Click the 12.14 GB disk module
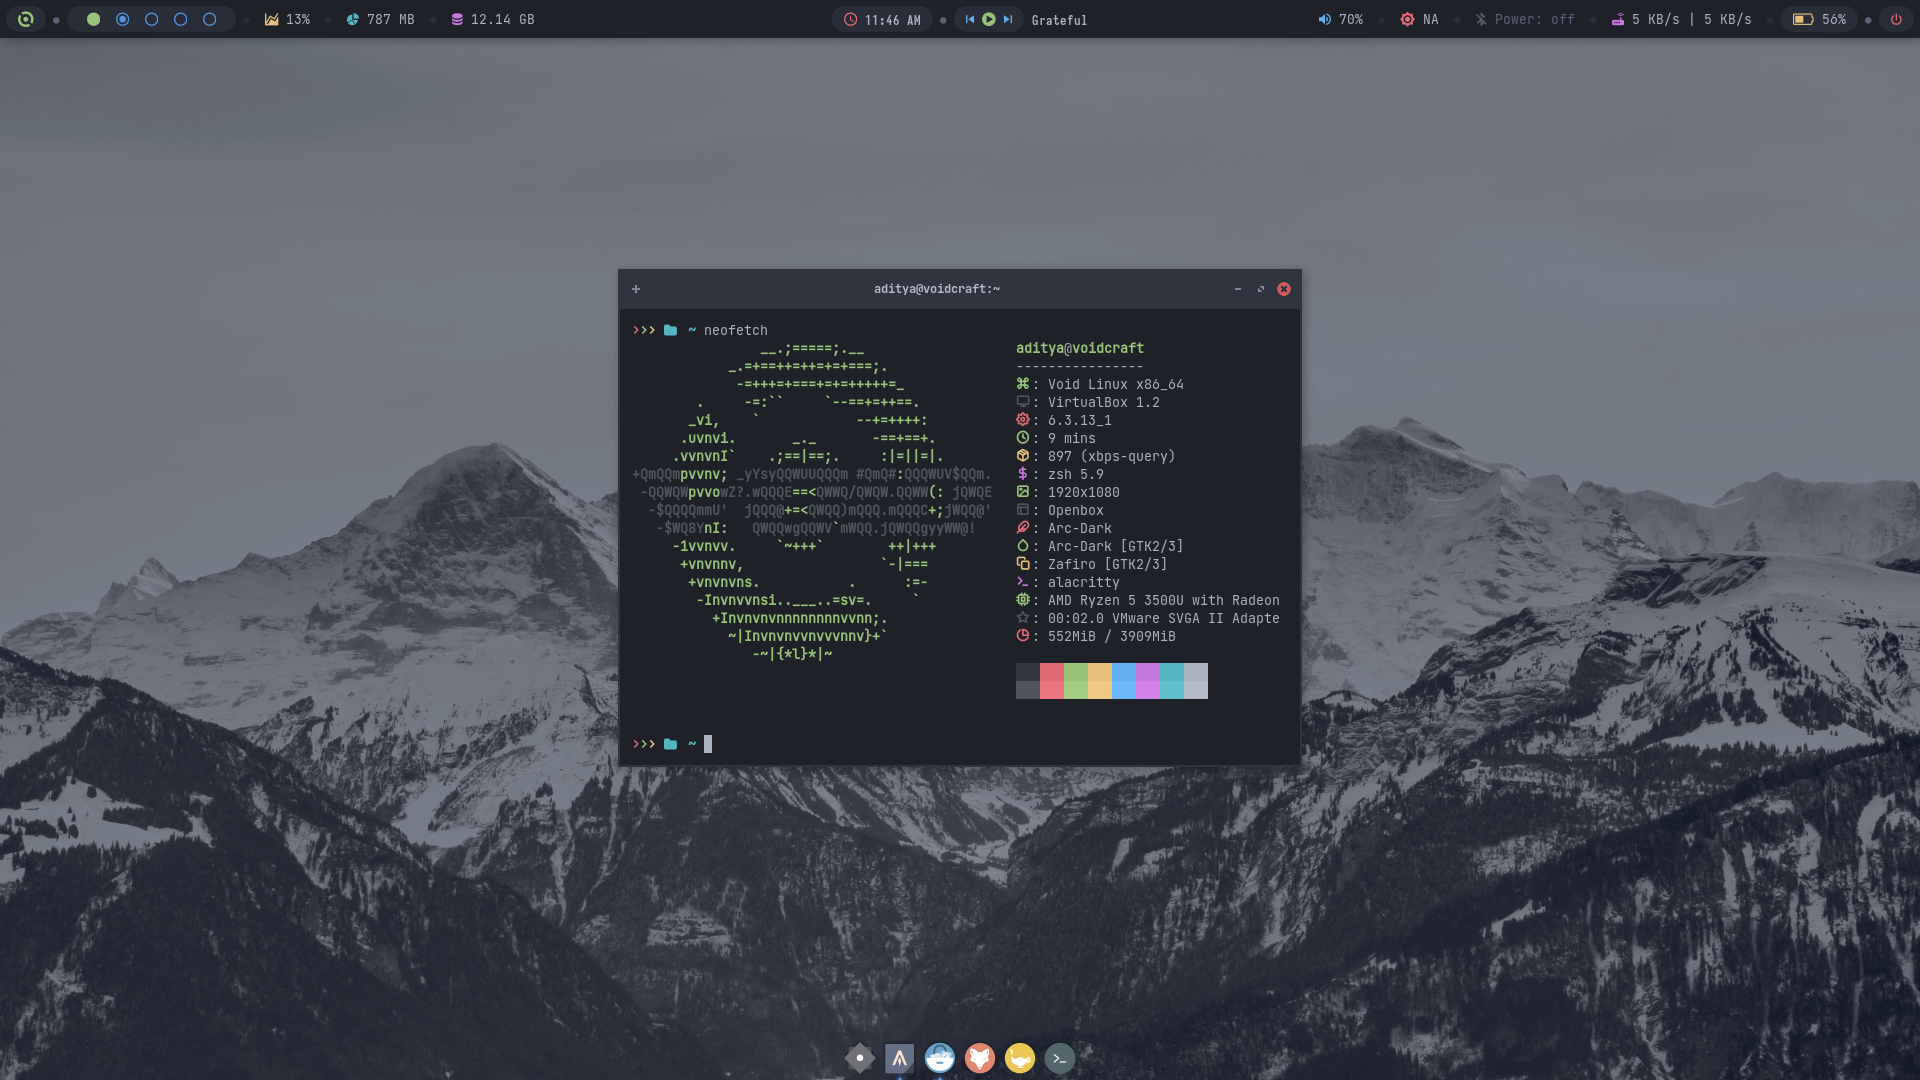This screenshot has height=1080, width=1920. [492, 19]
